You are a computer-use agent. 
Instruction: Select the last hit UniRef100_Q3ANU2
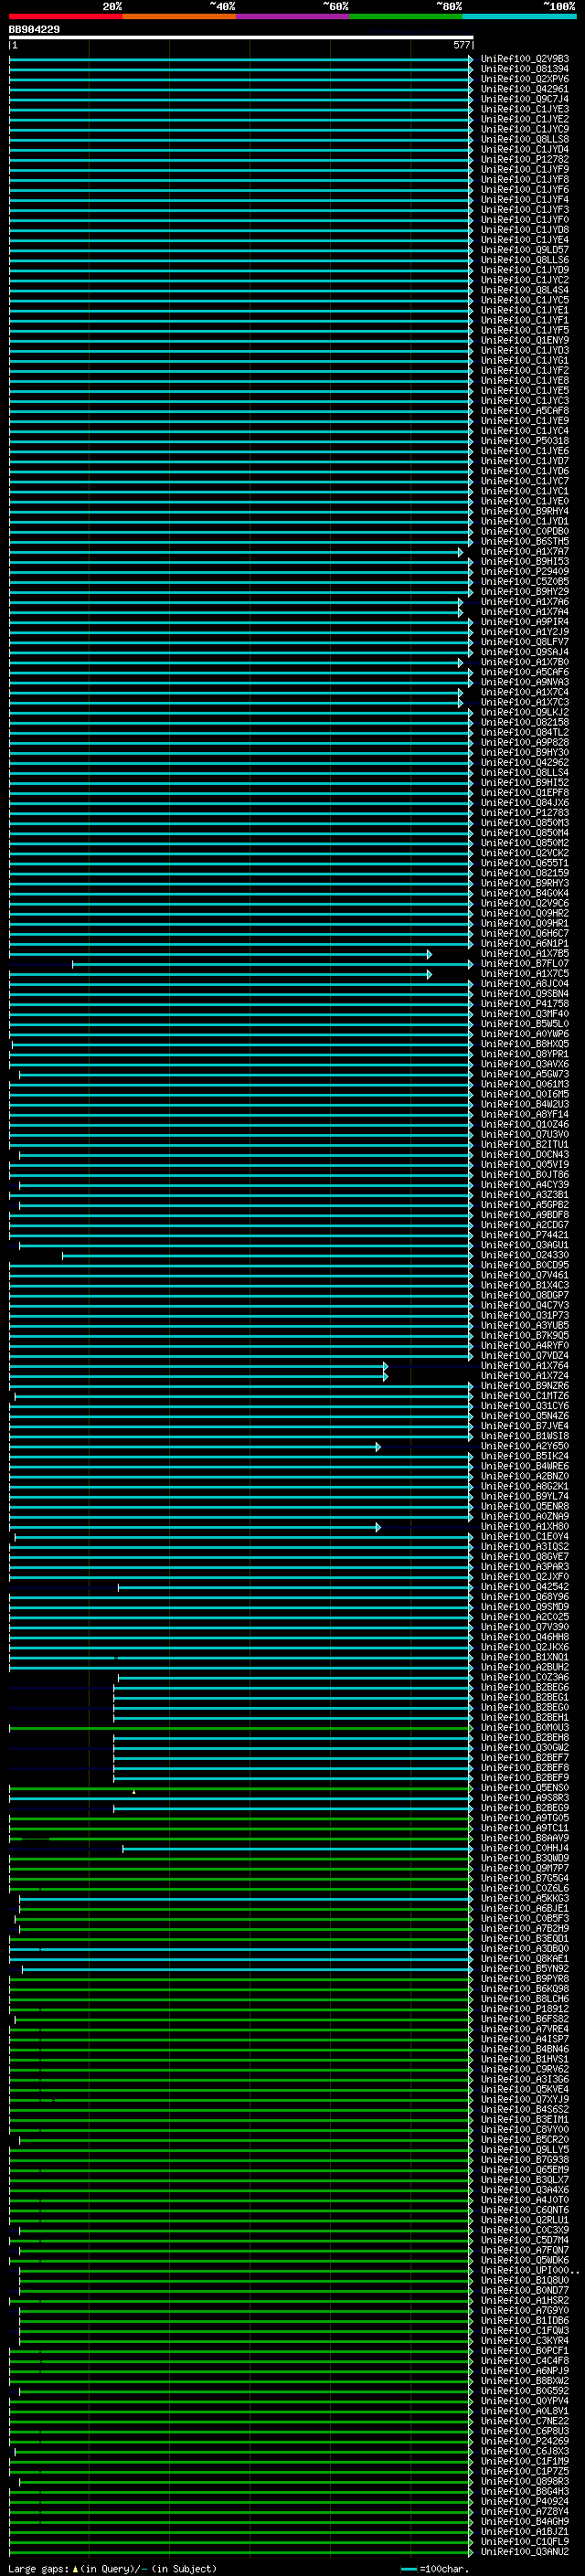[525, 2551]
